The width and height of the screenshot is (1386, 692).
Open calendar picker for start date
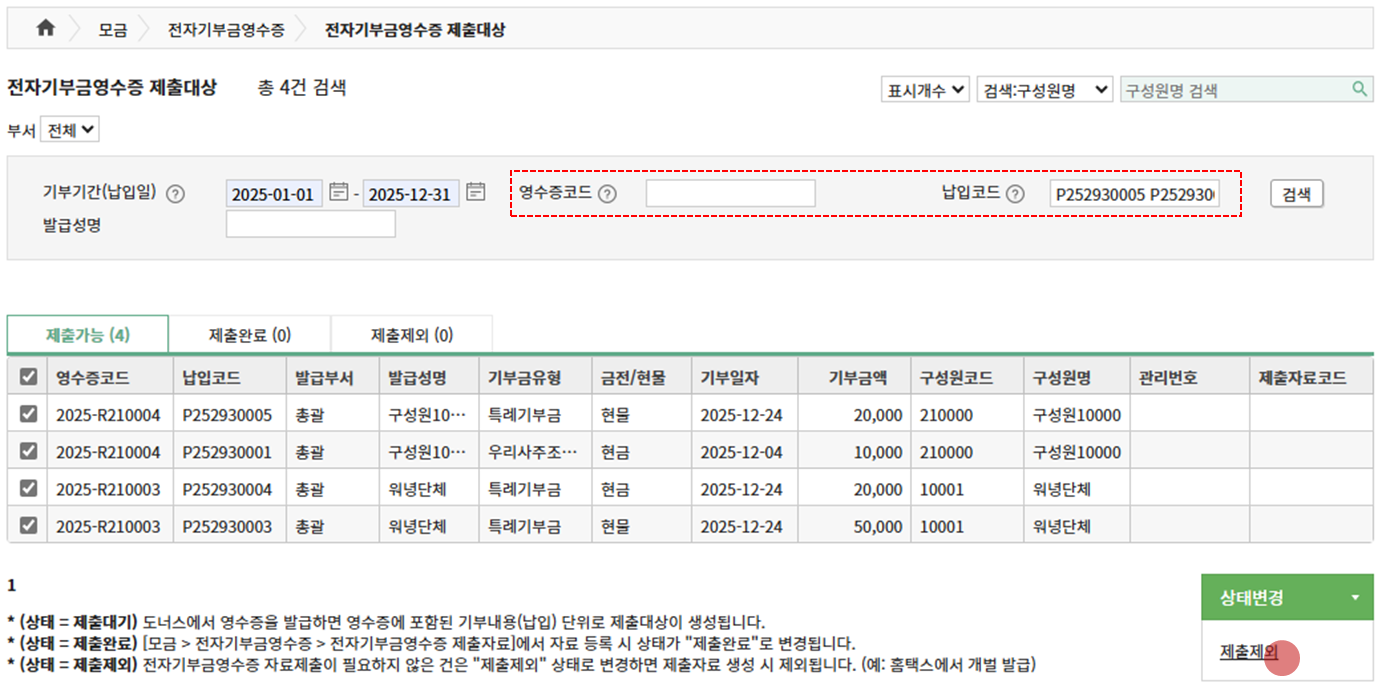(x=339, y=192)
